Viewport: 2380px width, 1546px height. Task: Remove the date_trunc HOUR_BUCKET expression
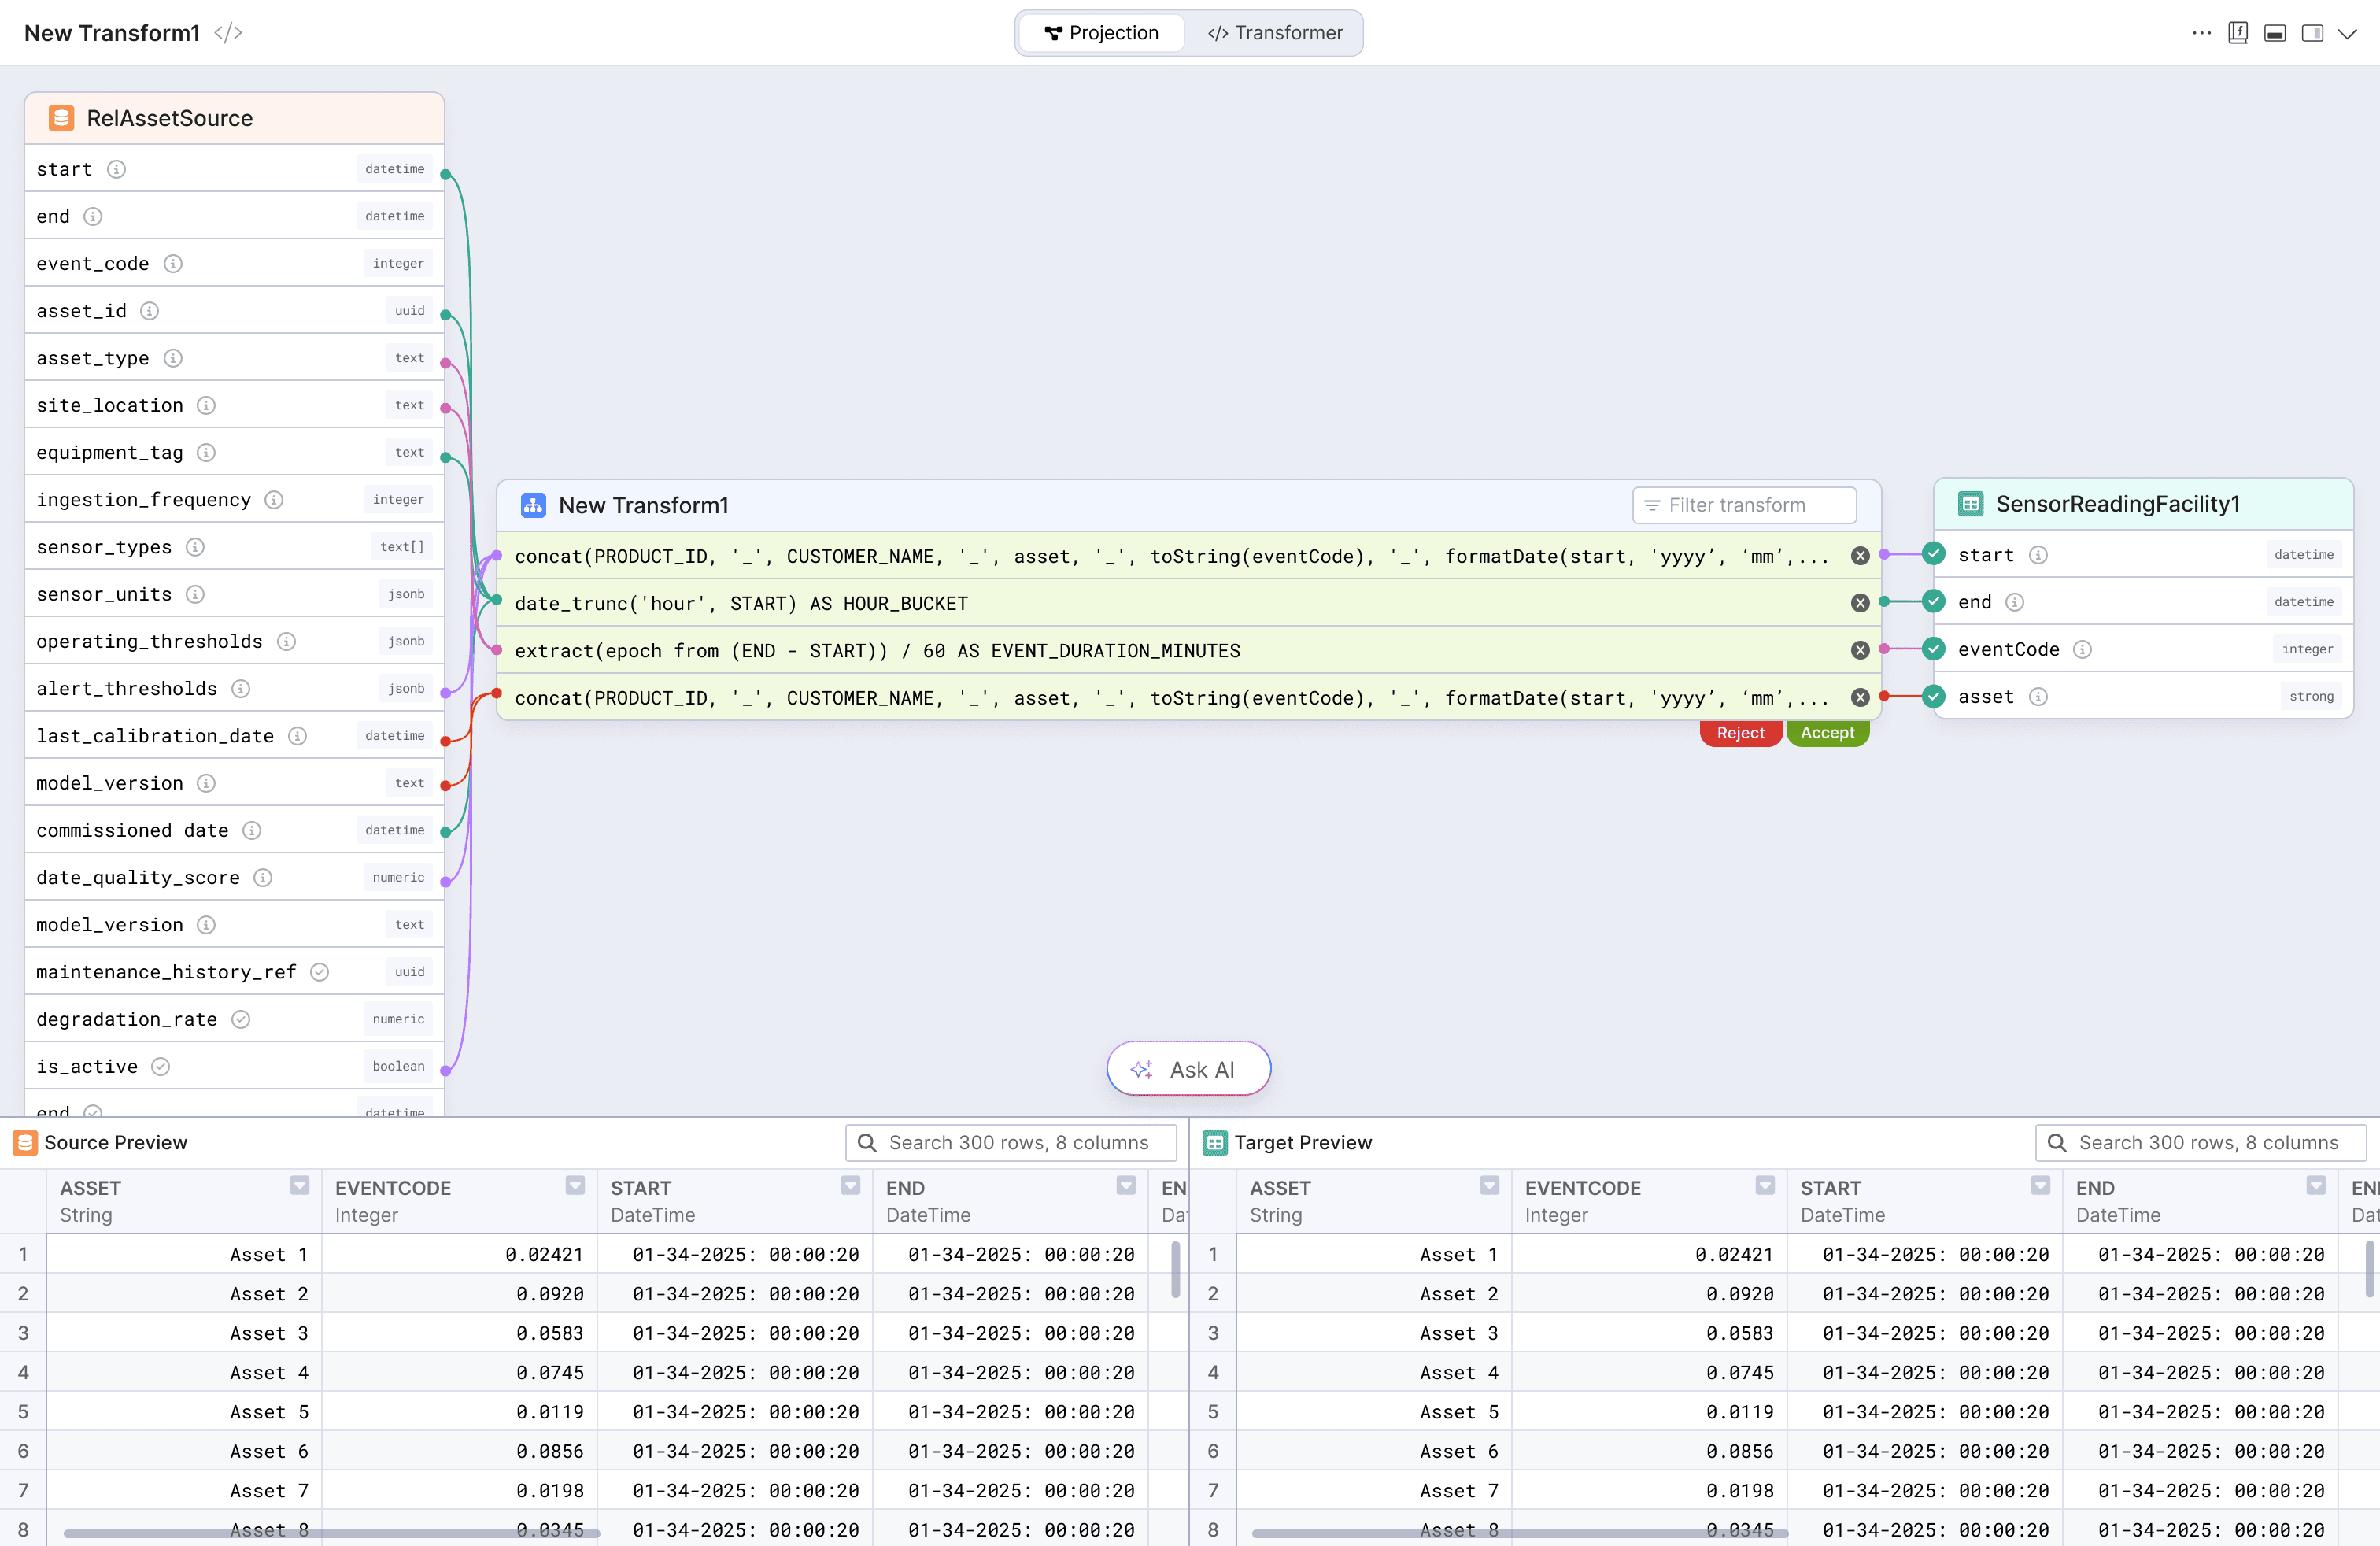pos(1859,602)
